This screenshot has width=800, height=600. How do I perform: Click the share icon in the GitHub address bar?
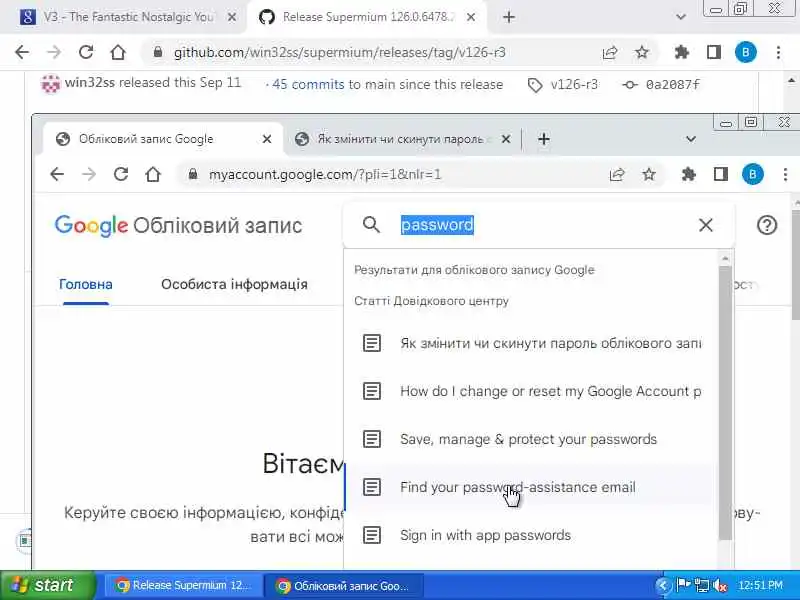pyautogui.click(x=610, y=52)
